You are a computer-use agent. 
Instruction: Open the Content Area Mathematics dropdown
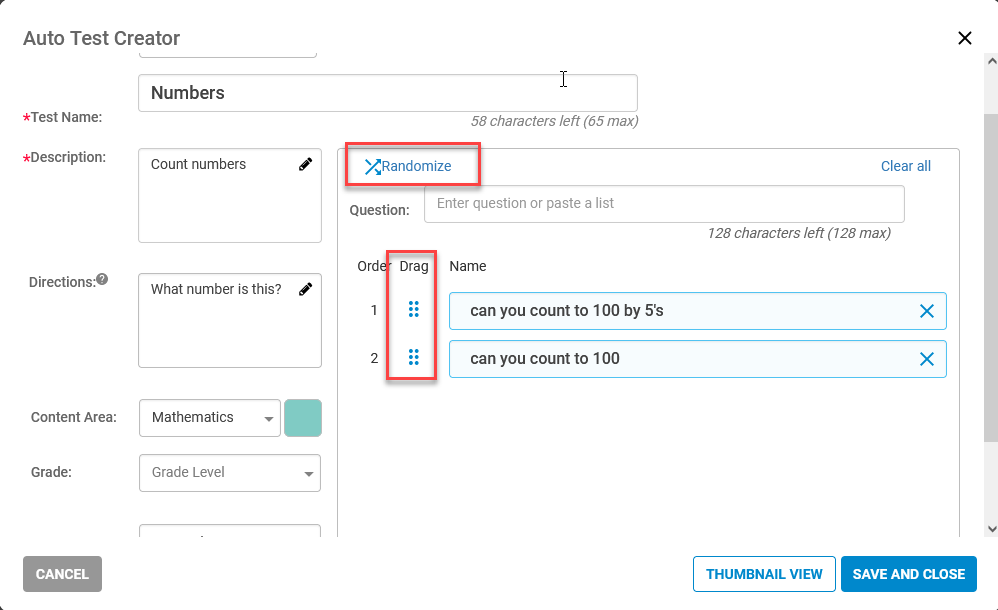(210, 418)
